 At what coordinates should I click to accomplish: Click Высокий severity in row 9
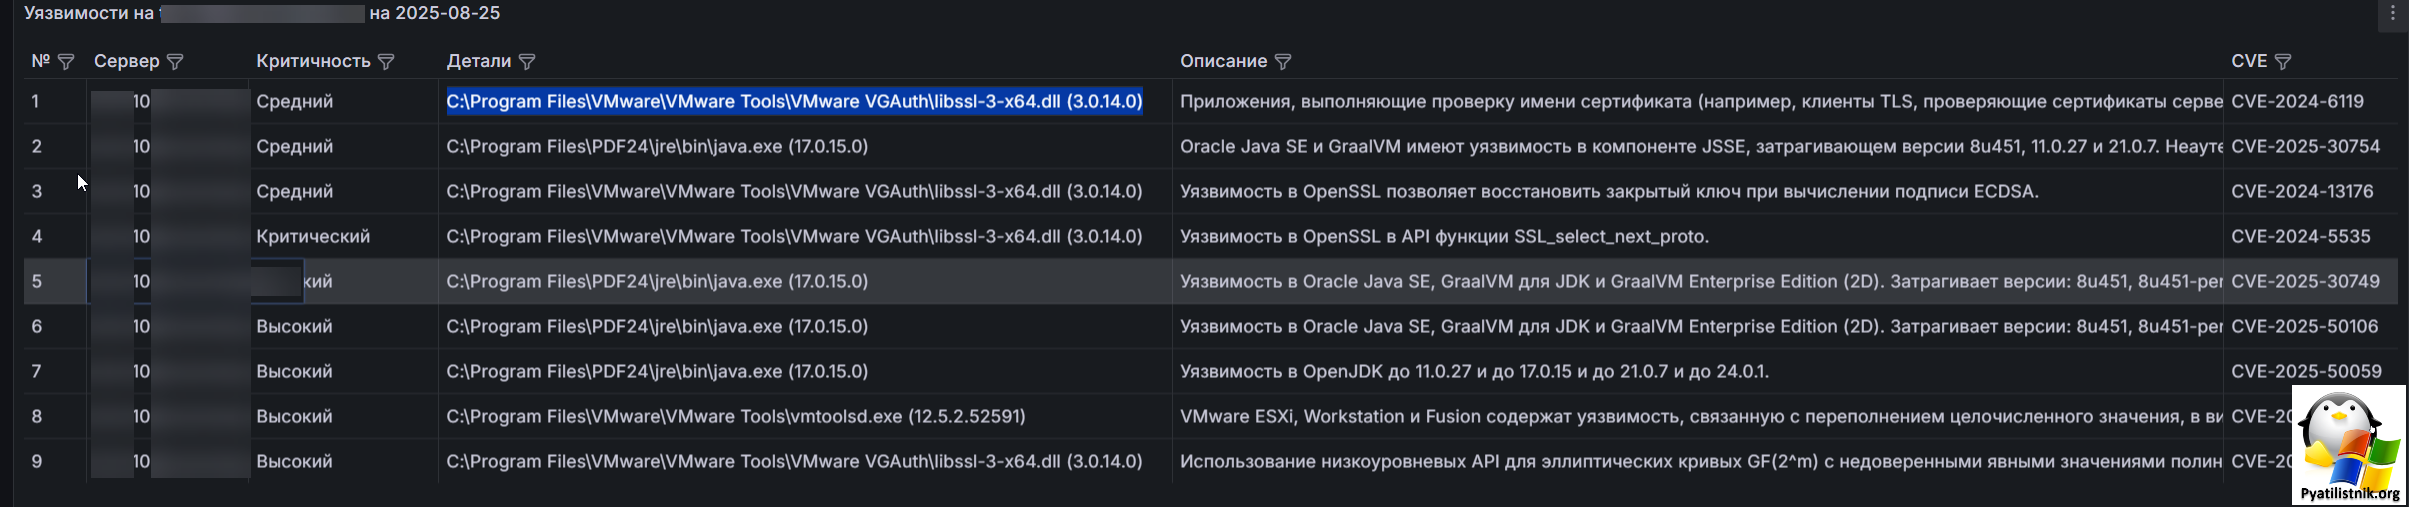[294, 461]
